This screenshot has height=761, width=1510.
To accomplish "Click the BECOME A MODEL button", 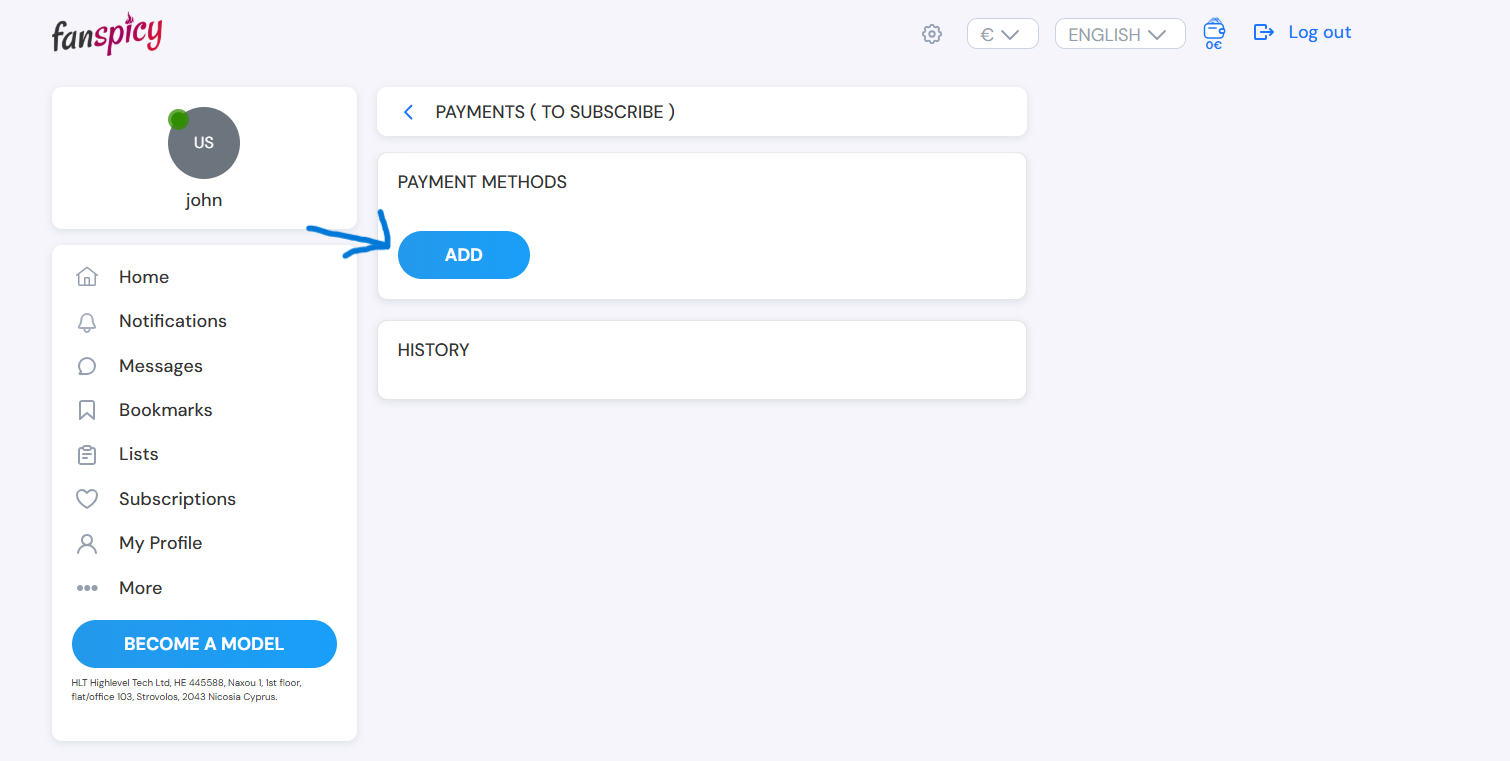I will pos(204,644).
